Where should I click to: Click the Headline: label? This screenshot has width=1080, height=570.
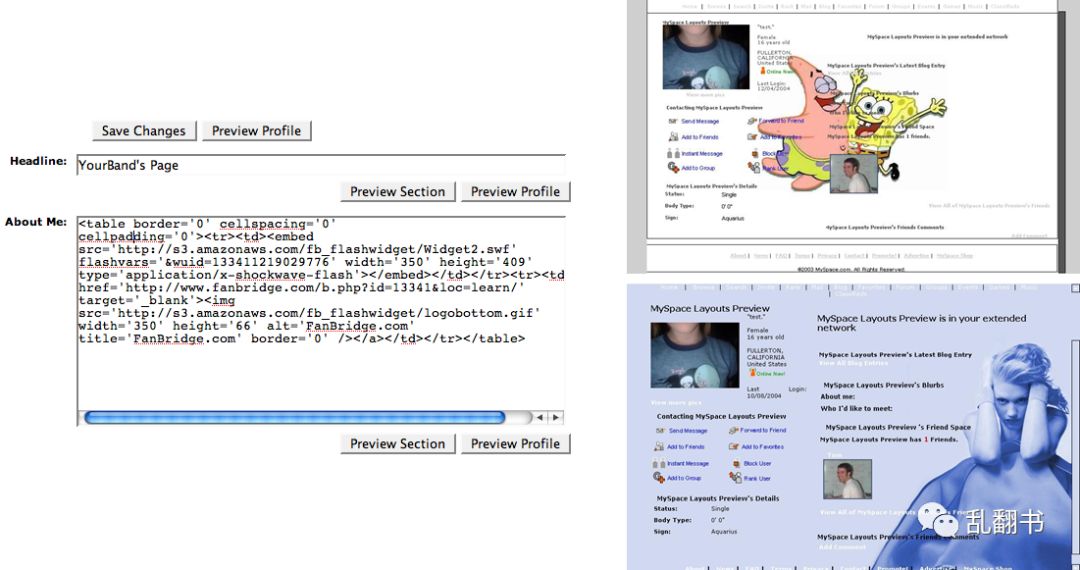(39, 162)
